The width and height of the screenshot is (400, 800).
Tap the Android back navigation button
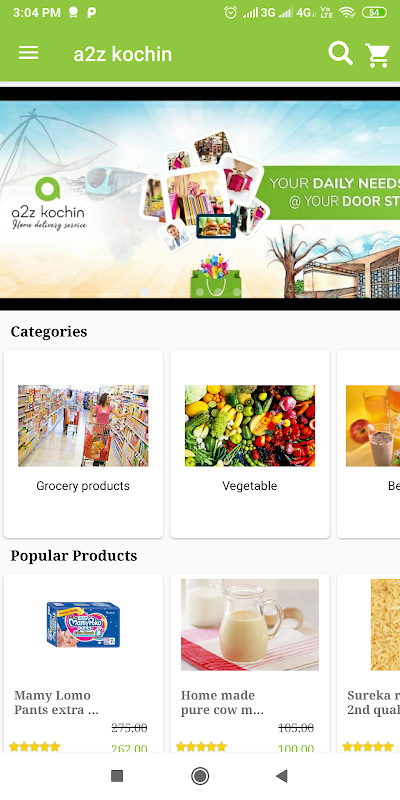(x=282, y=776)
